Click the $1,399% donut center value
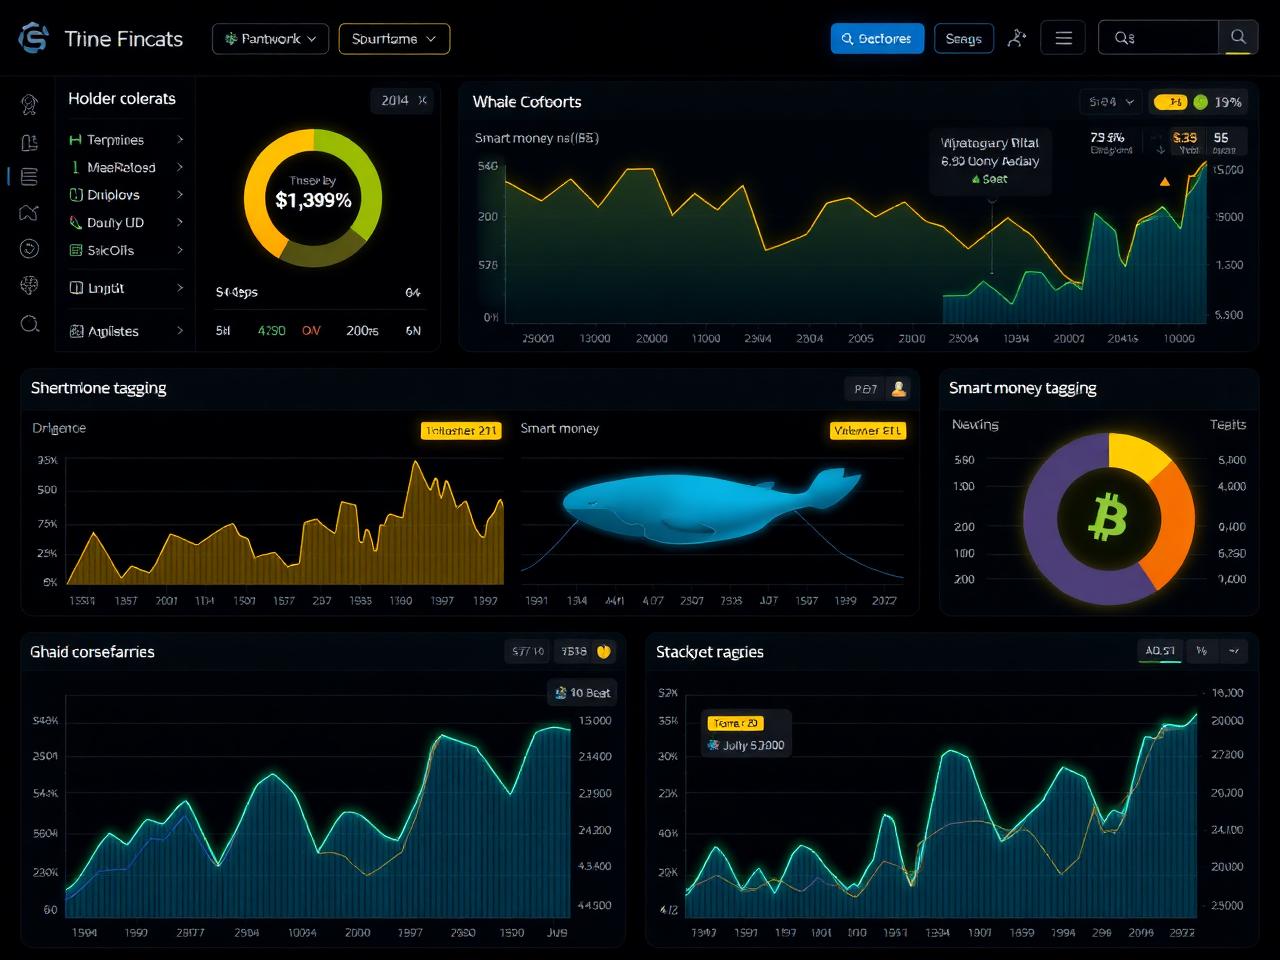The height and width of the screenshot is (960, 1280). (313, 200)
